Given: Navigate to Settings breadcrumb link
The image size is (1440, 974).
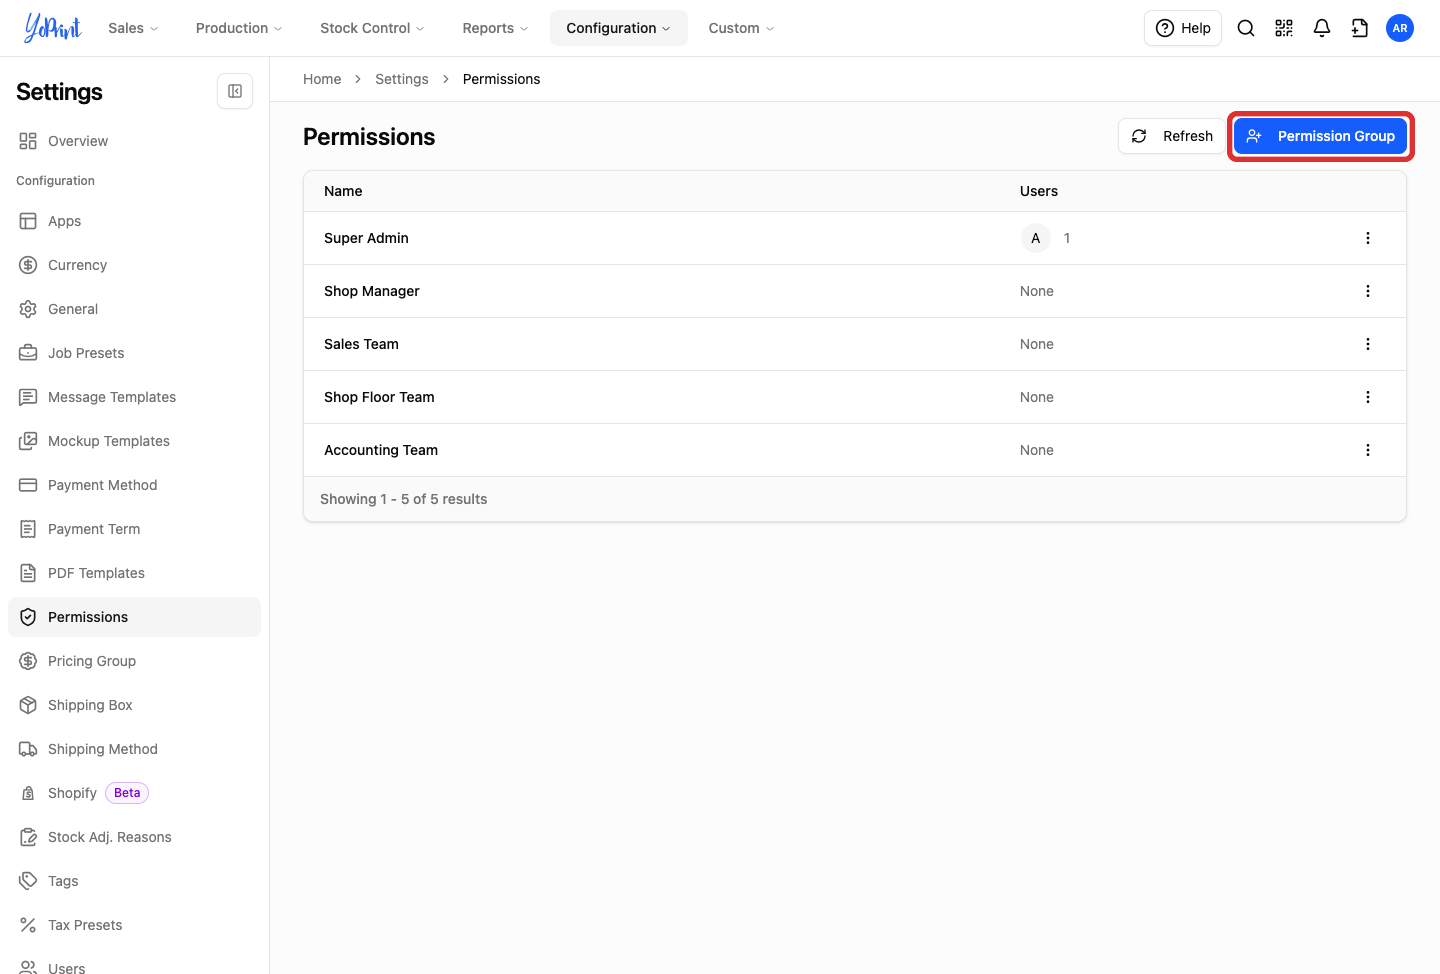Looking at the screenshot, I should [x=402, y=79].
